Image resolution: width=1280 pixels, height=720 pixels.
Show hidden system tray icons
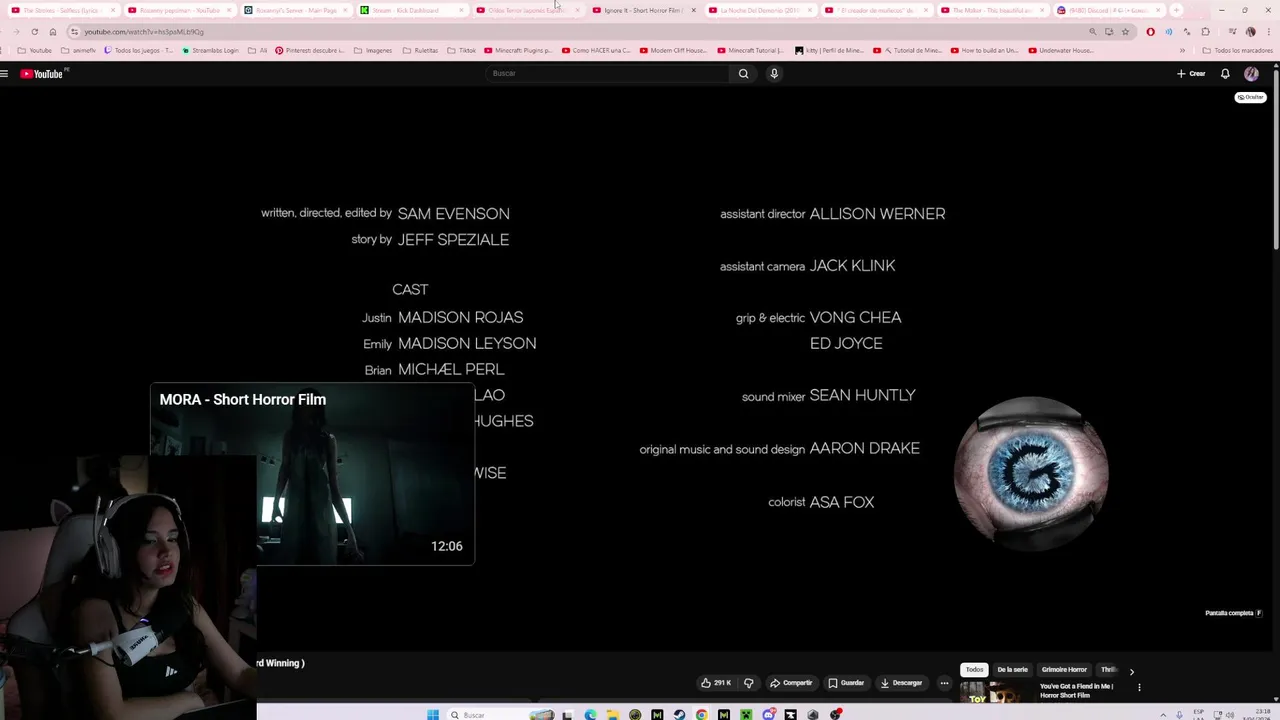(x=1163, y=714)
